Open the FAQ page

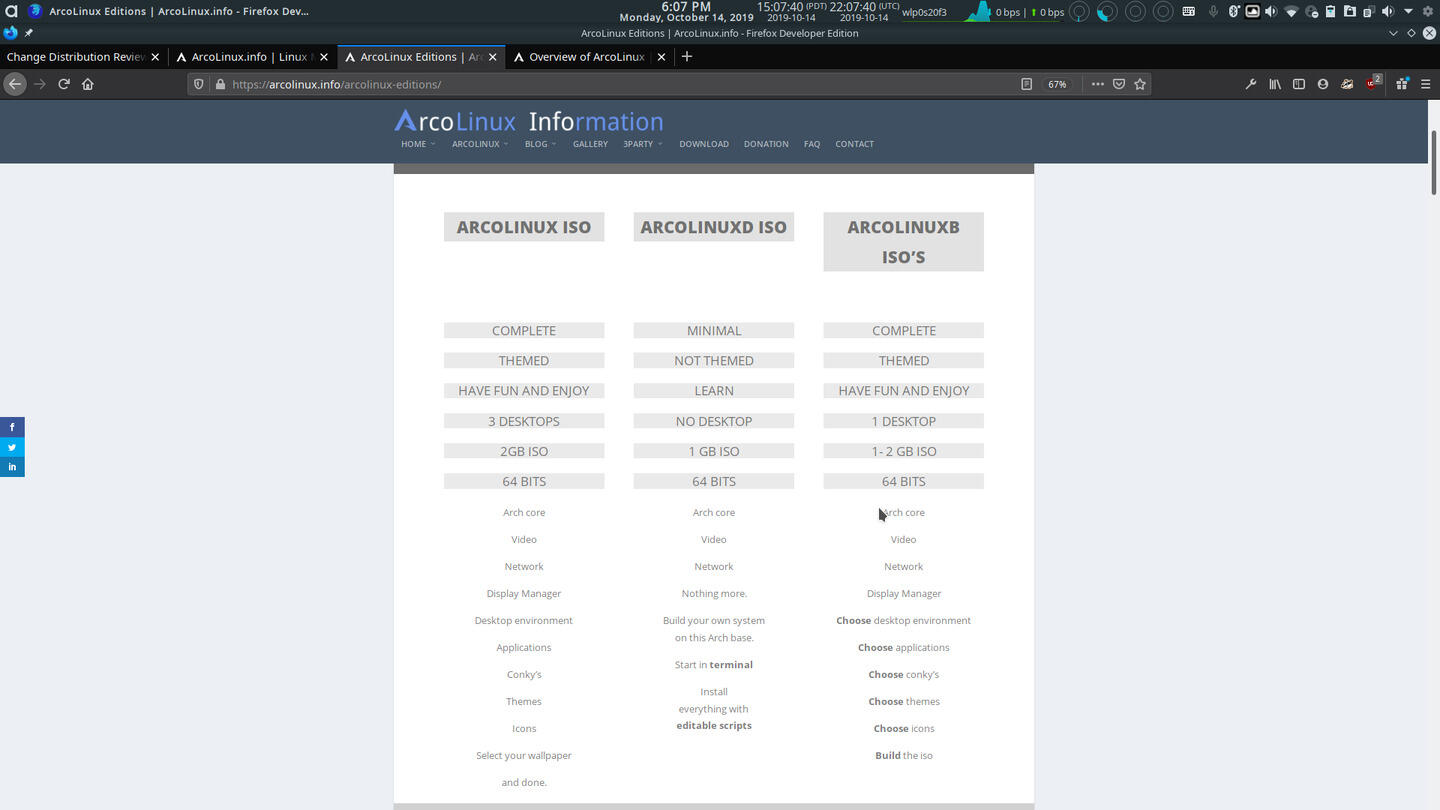pos(812,144)
